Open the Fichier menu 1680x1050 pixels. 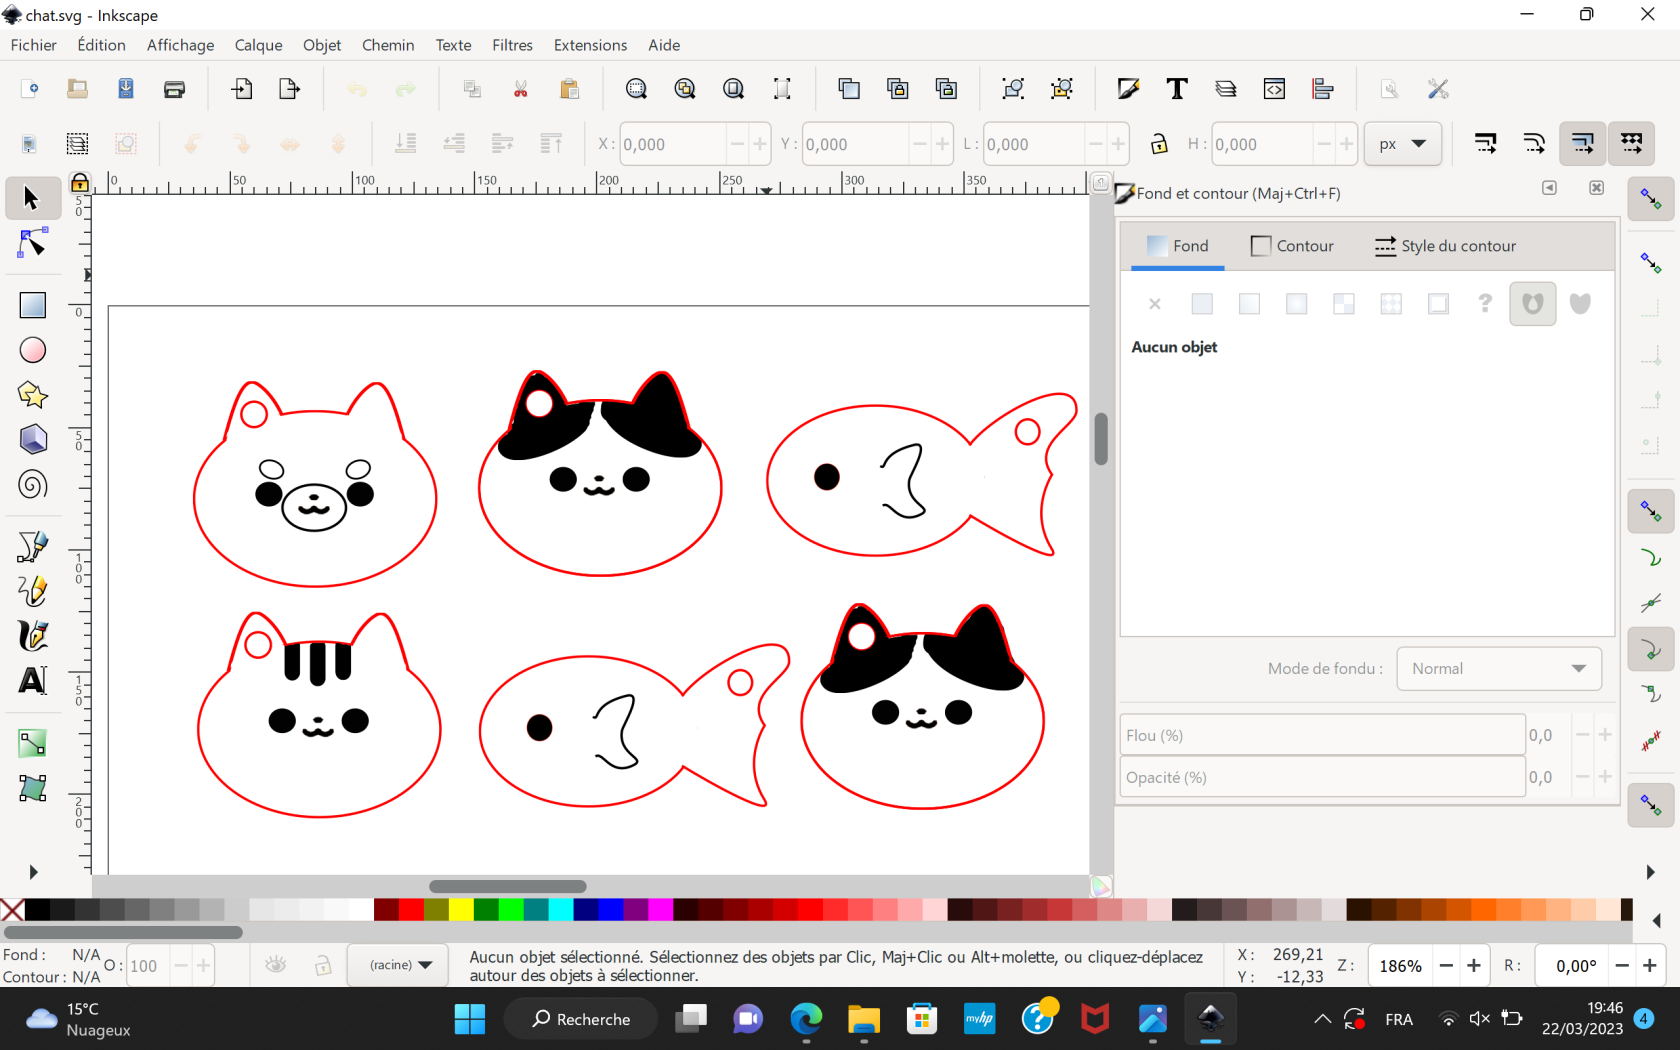(x=34, y=45)
